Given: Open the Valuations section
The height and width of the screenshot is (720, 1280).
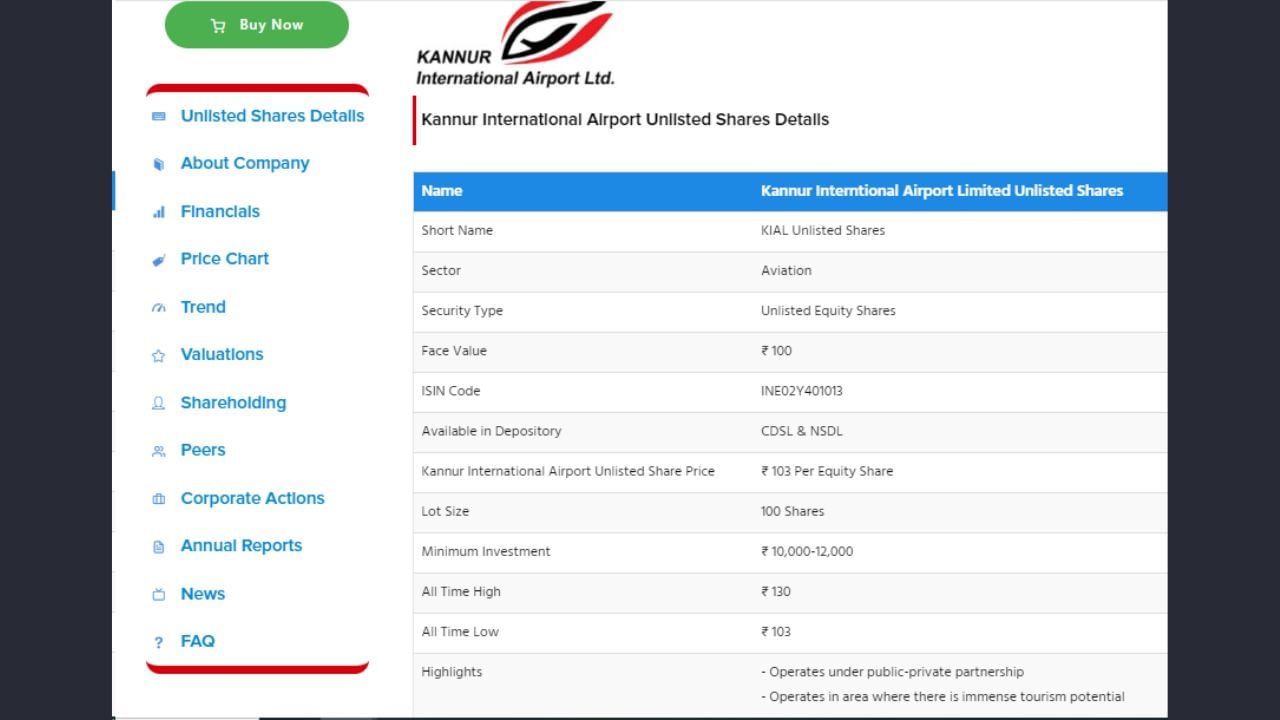Looking at the screenshot, I should [222, 354].
